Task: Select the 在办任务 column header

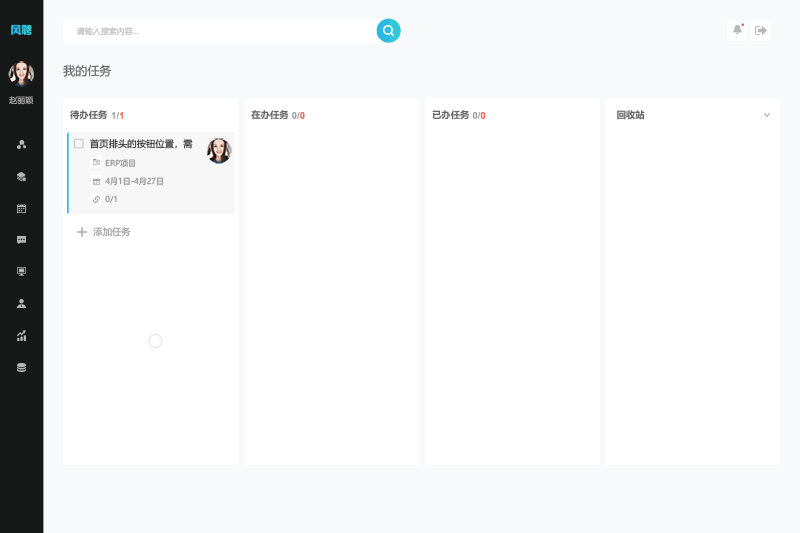Action: 278,115
